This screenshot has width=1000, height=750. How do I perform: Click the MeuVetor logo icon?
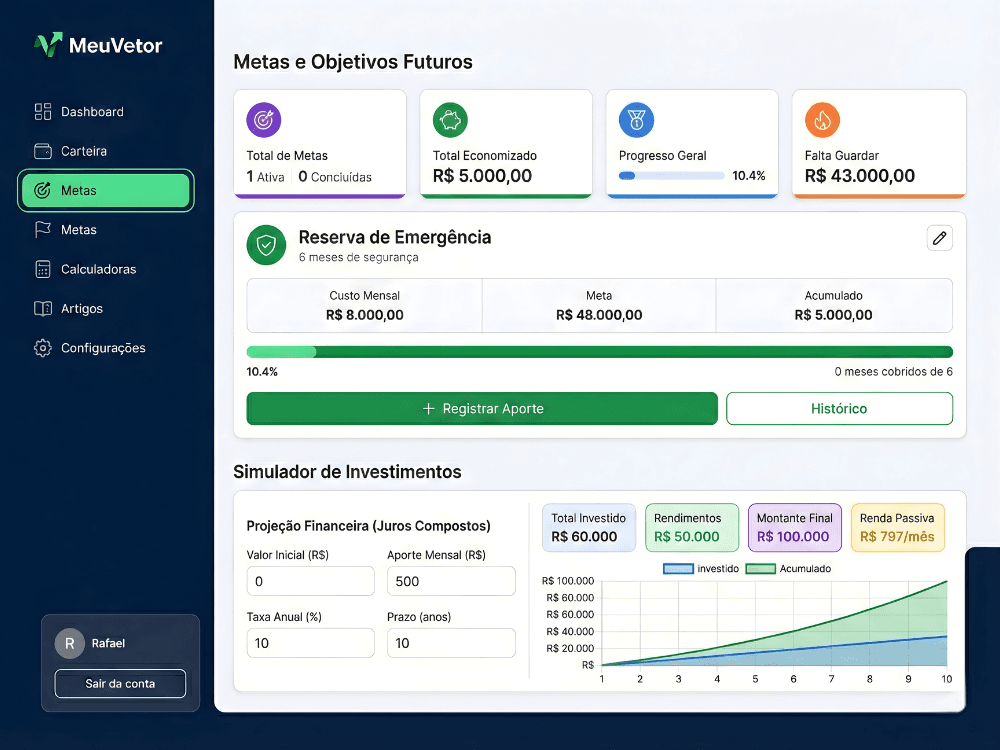(44, 44)
